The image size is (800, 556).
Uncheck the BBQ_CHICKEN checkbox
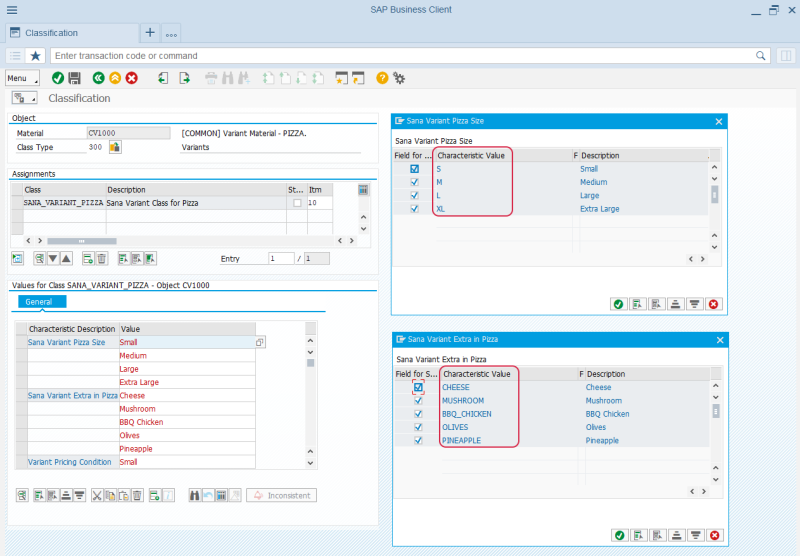pyautogui.click(x=418, y=414)
